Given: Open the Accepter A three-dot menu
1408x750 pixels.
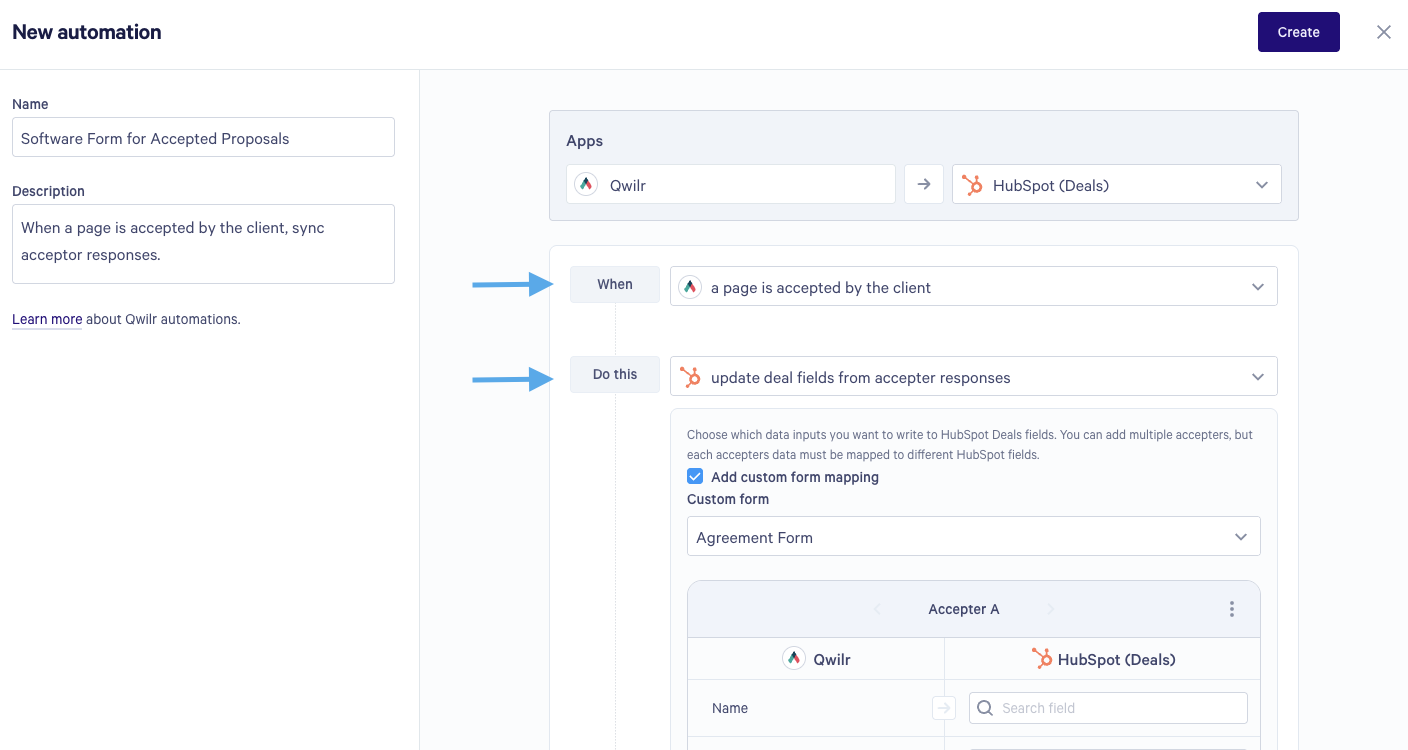Looking at the screenshot, I should (x=1232, y=609).
